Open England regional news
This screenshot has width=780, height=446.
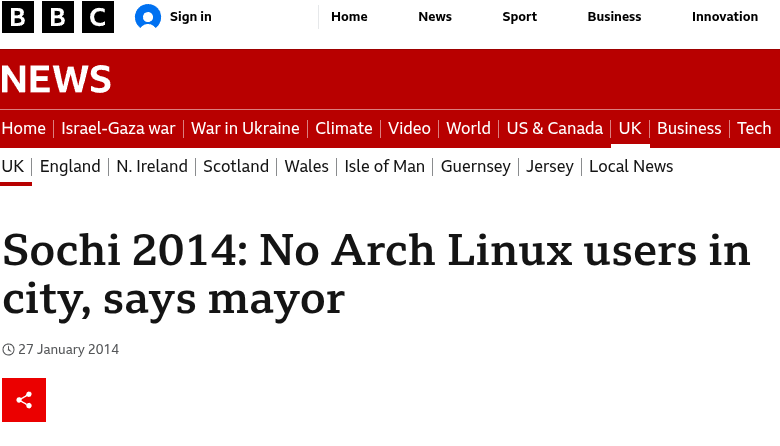click(x=70, y=166)
